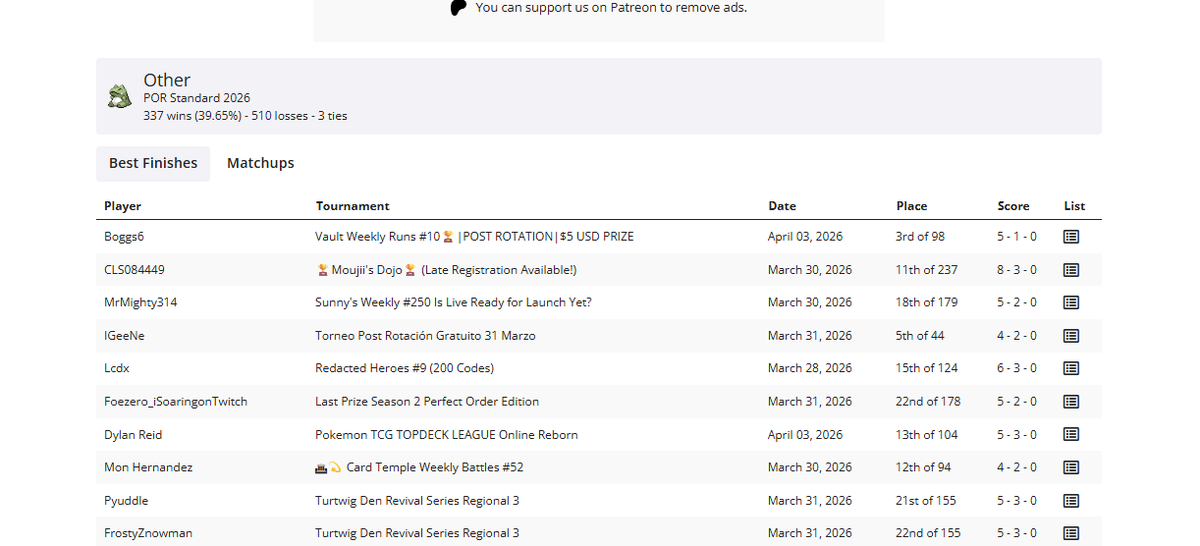
Task: Open player Pyuddle profile
Action: (x=126, y=501)
